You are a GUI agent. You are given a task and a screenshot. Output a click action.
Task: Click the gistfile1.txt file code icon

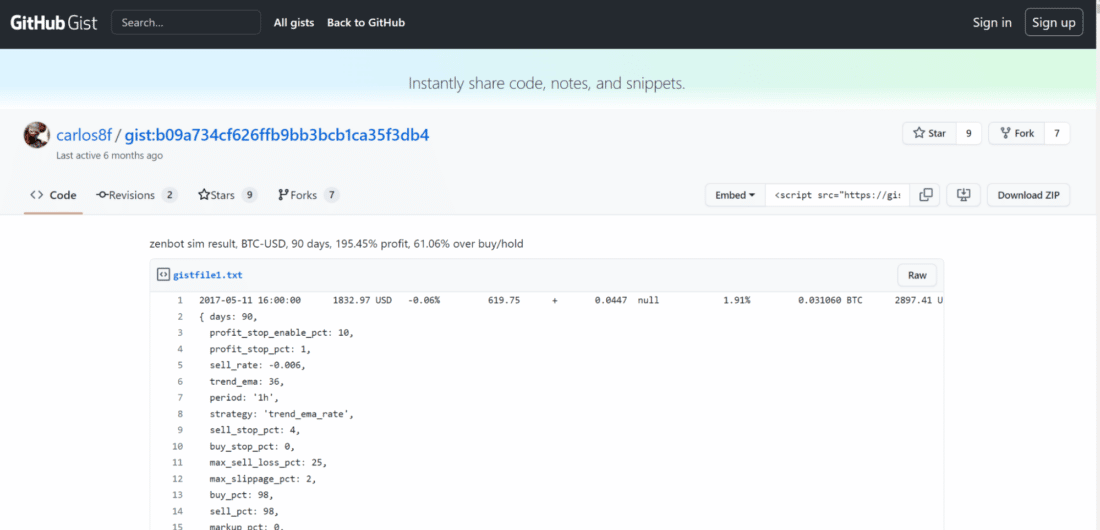[163, 275]
